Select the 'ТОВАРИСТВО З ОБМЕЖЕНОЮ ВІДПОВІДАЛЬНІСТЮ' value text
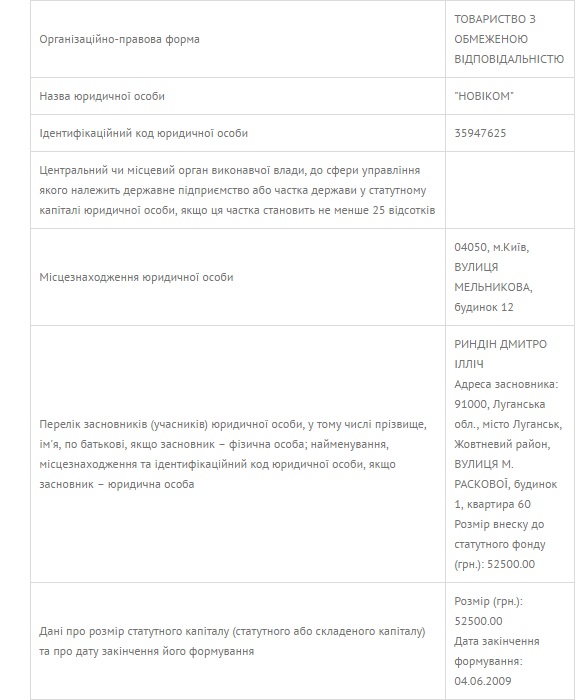 tap(509, 39)
